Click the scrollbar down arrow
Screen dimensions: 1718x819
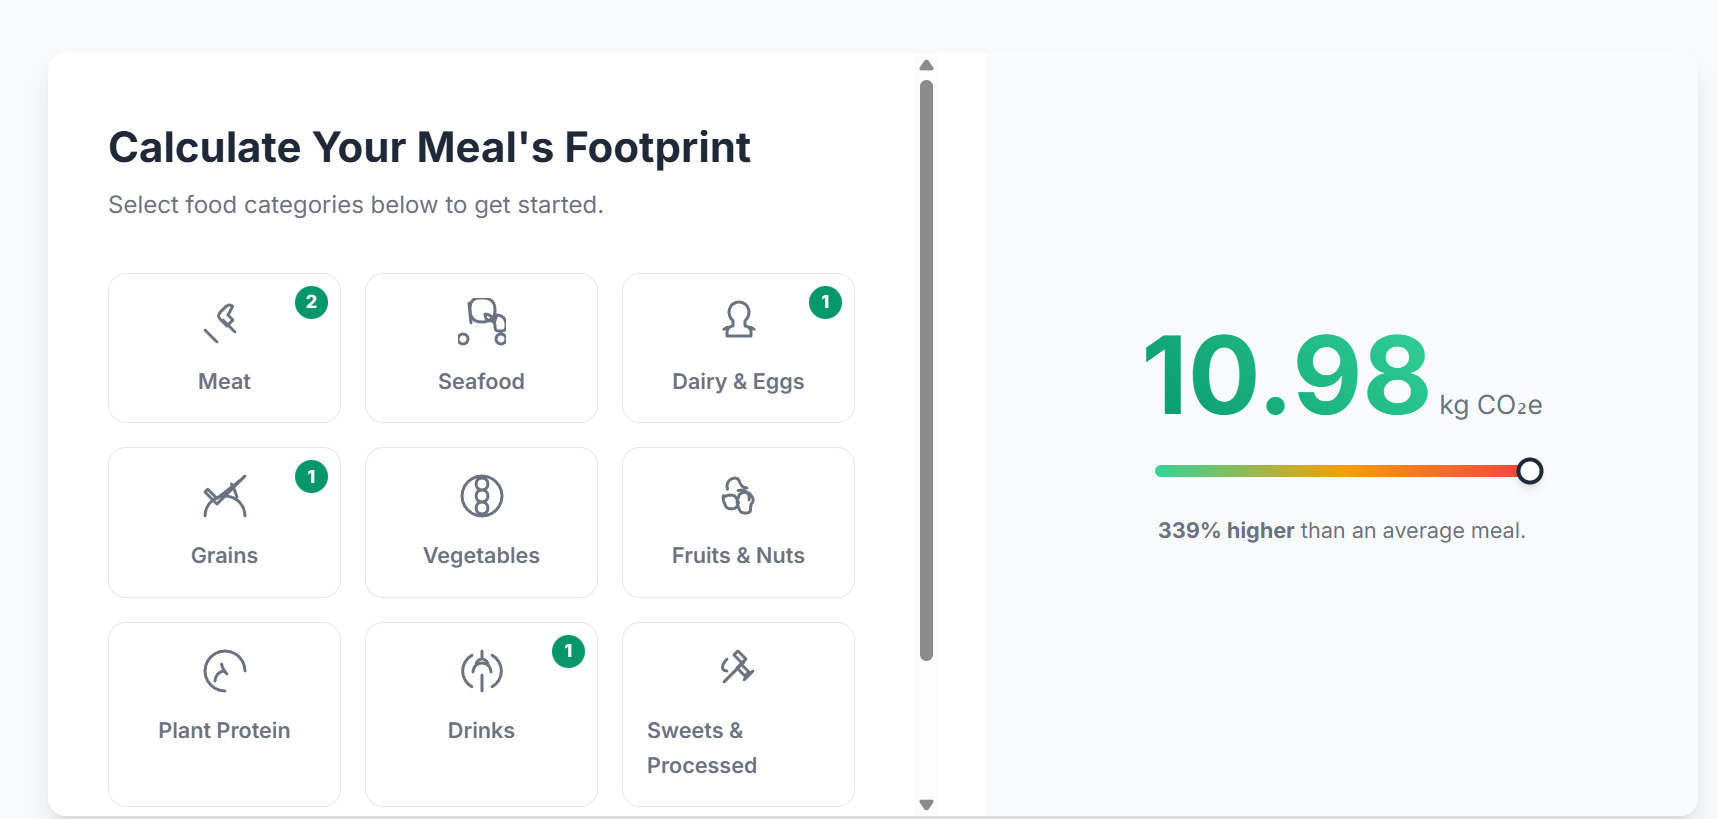click(926, 805)
